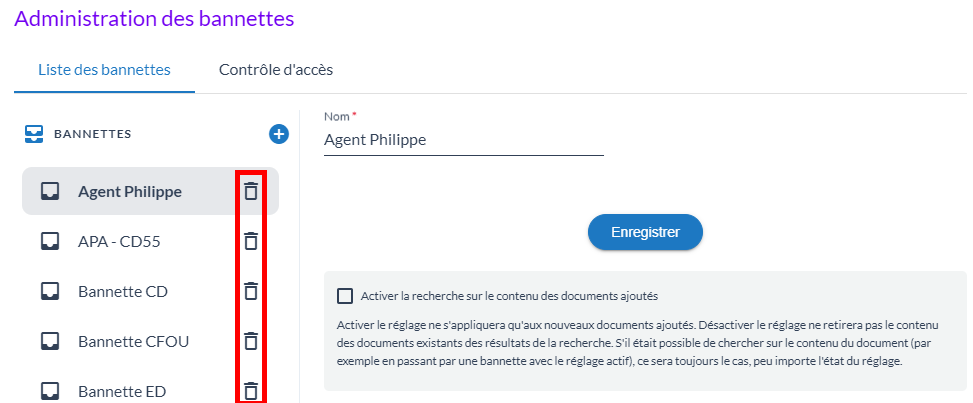Open Bannette CFOU from the list

(x=133, y=341)
